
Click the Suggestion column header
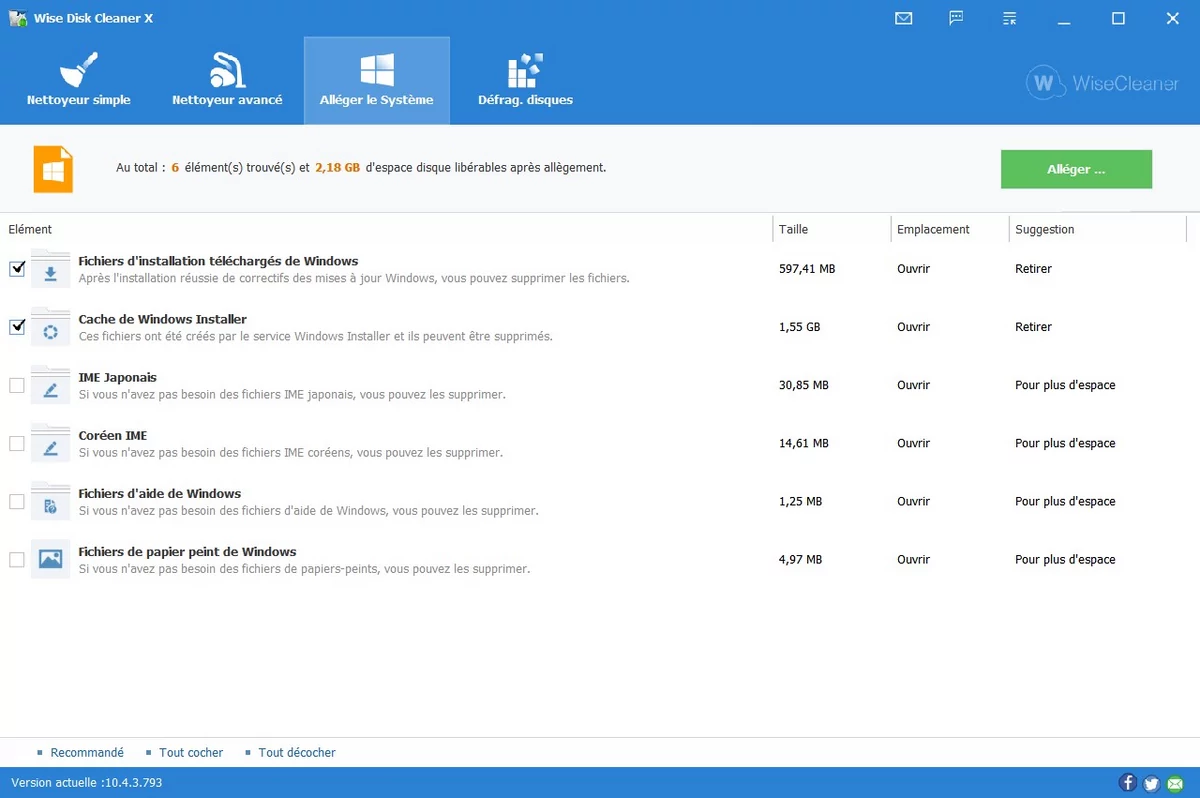point(1098,229)
